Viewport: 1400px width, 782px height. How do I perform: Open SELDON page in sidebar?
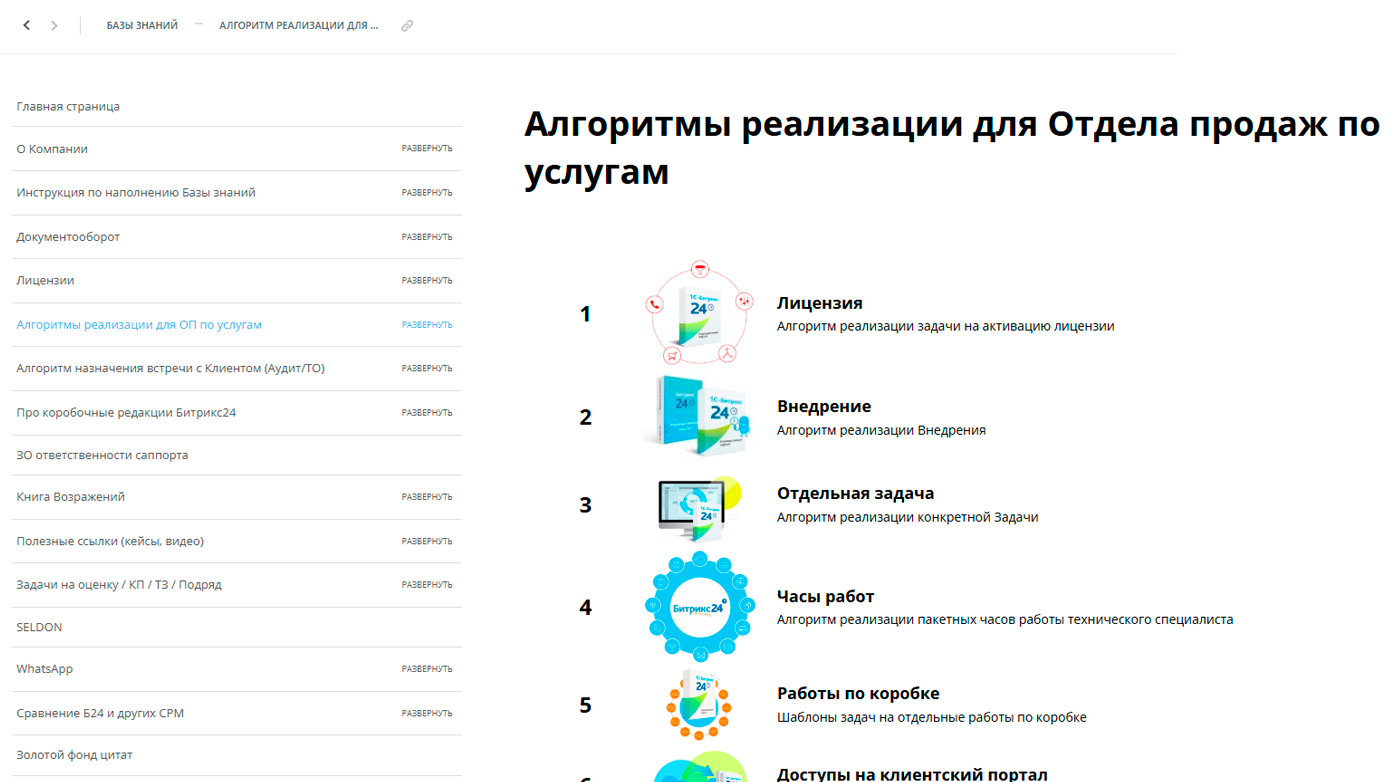coord(39,627)
